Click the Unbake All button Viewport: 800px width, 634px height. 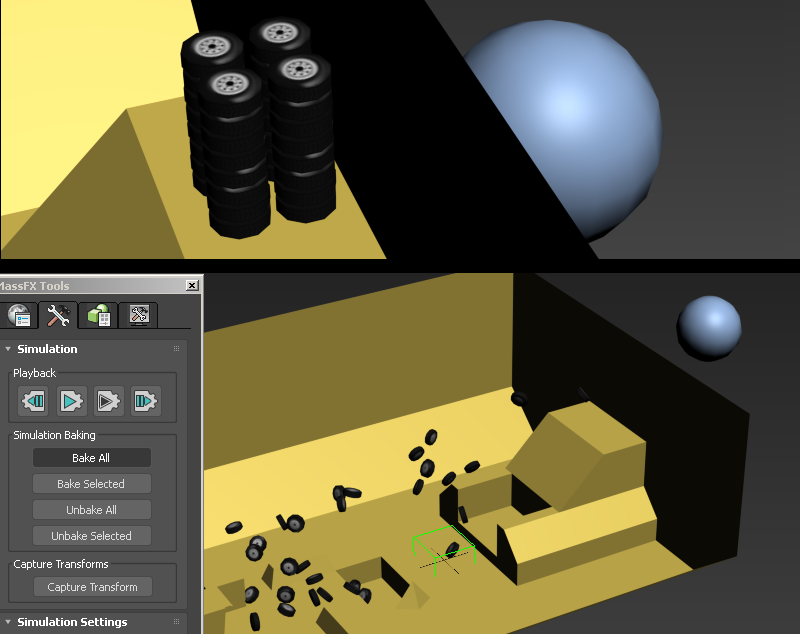click(x=92, y=510)
